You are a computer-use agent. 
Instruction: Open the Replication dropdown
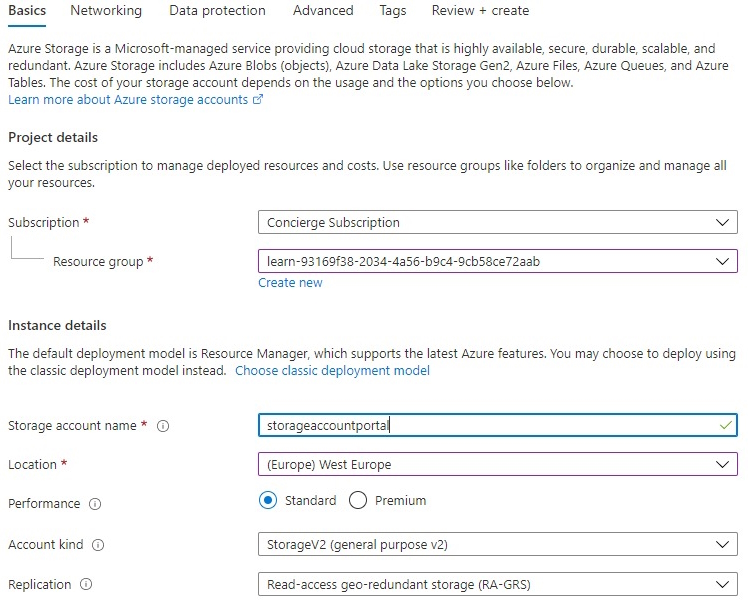497,584
